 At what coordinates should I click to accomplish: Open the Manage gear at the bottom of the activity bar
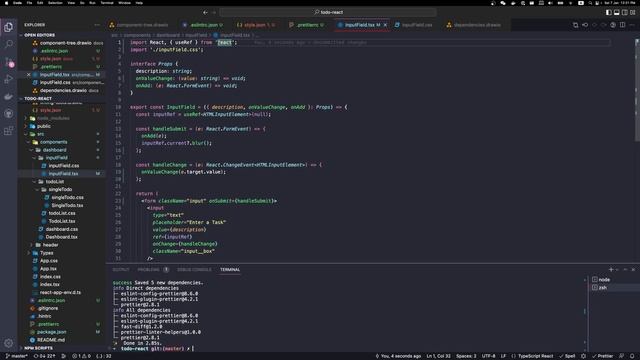point(9,343)
